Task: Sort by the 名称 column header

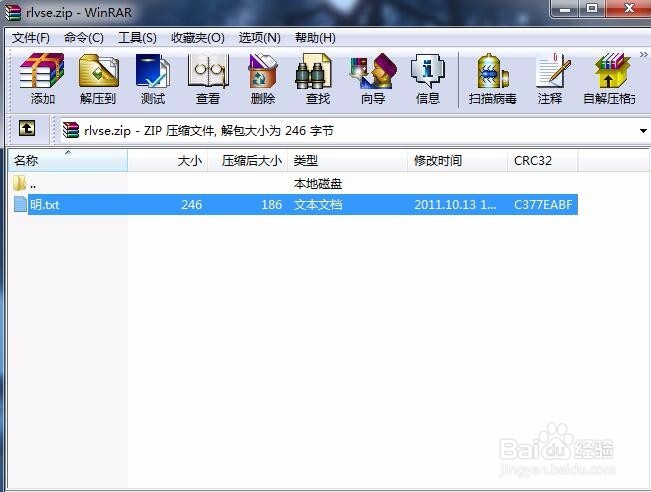Action: click(68, 160)
